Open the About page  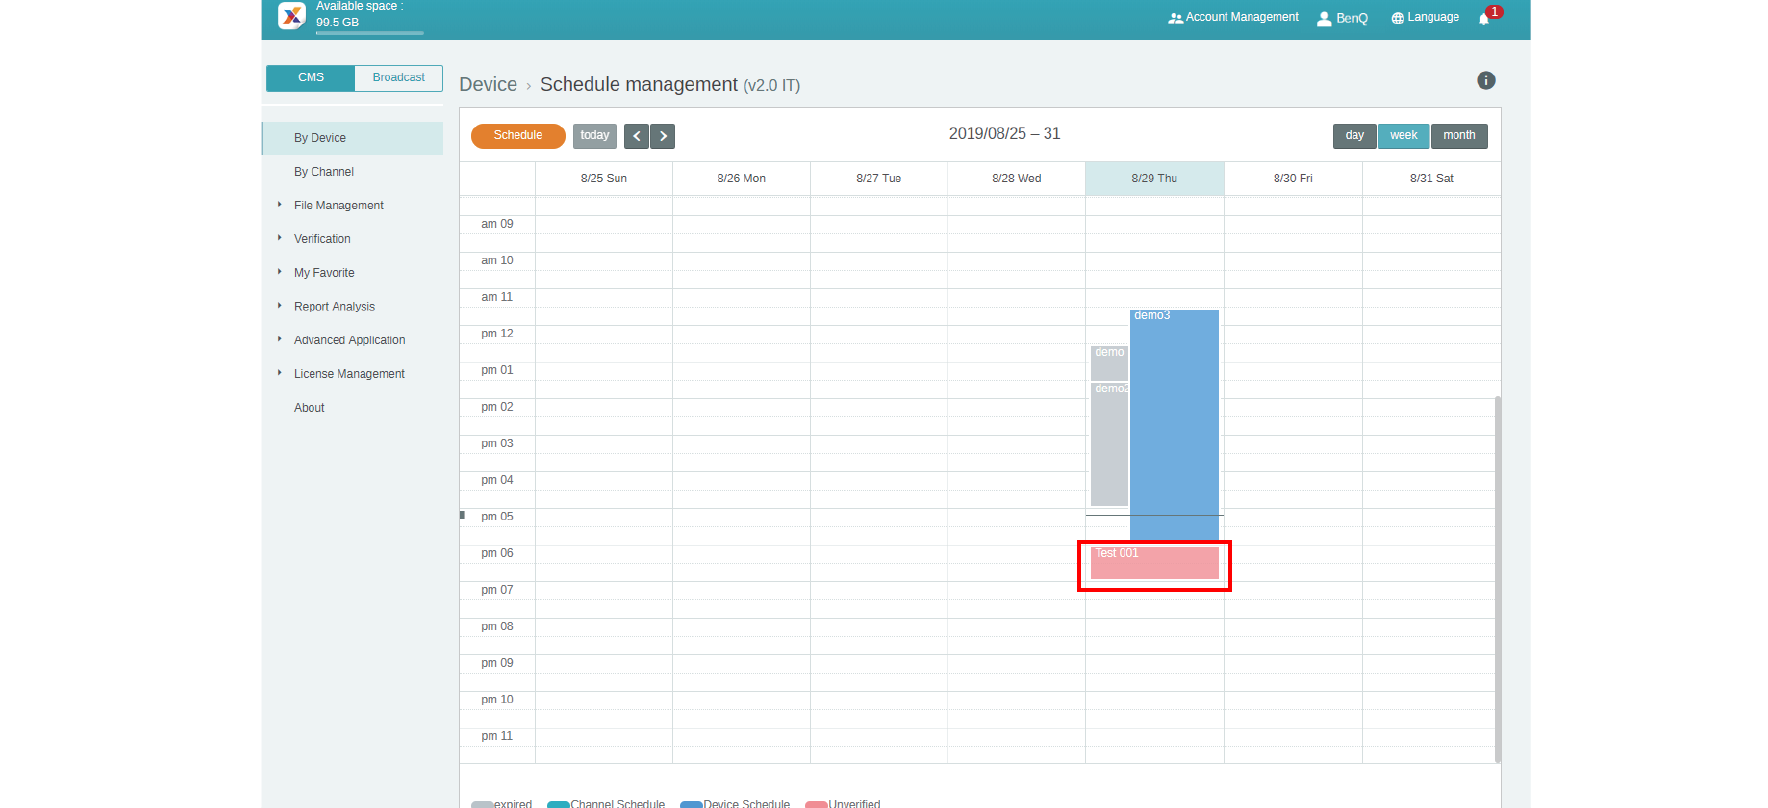pyautogui.click(x=309, y=408)
